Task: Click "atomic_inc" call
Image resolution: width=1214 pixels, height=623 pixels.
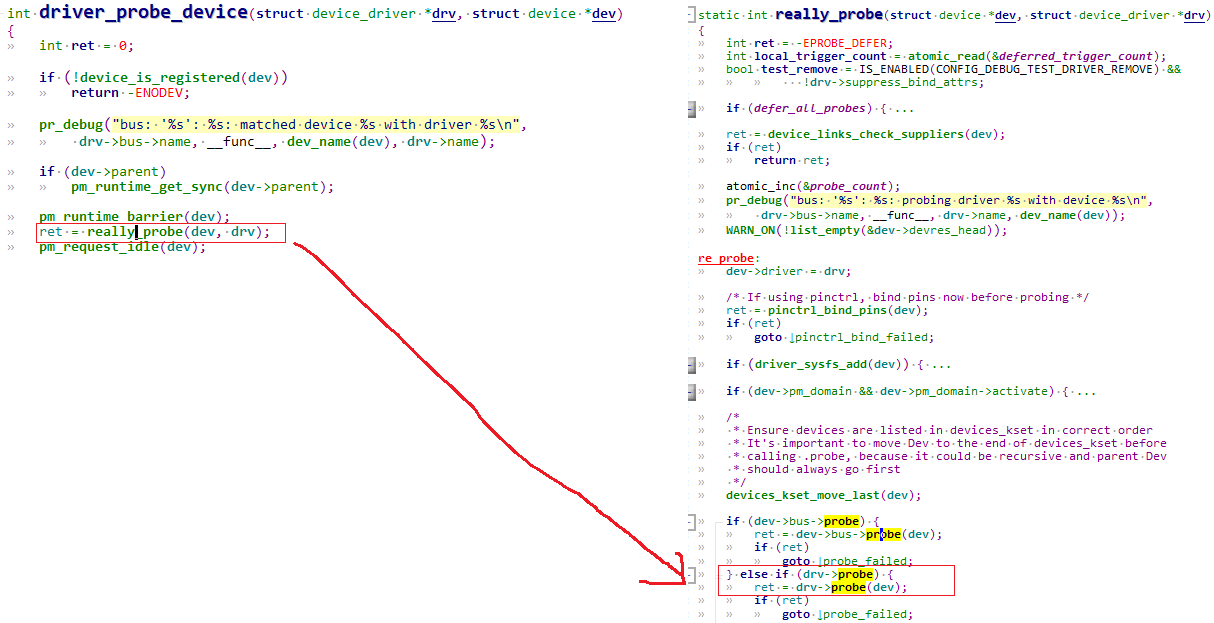Action: (760, 186)
